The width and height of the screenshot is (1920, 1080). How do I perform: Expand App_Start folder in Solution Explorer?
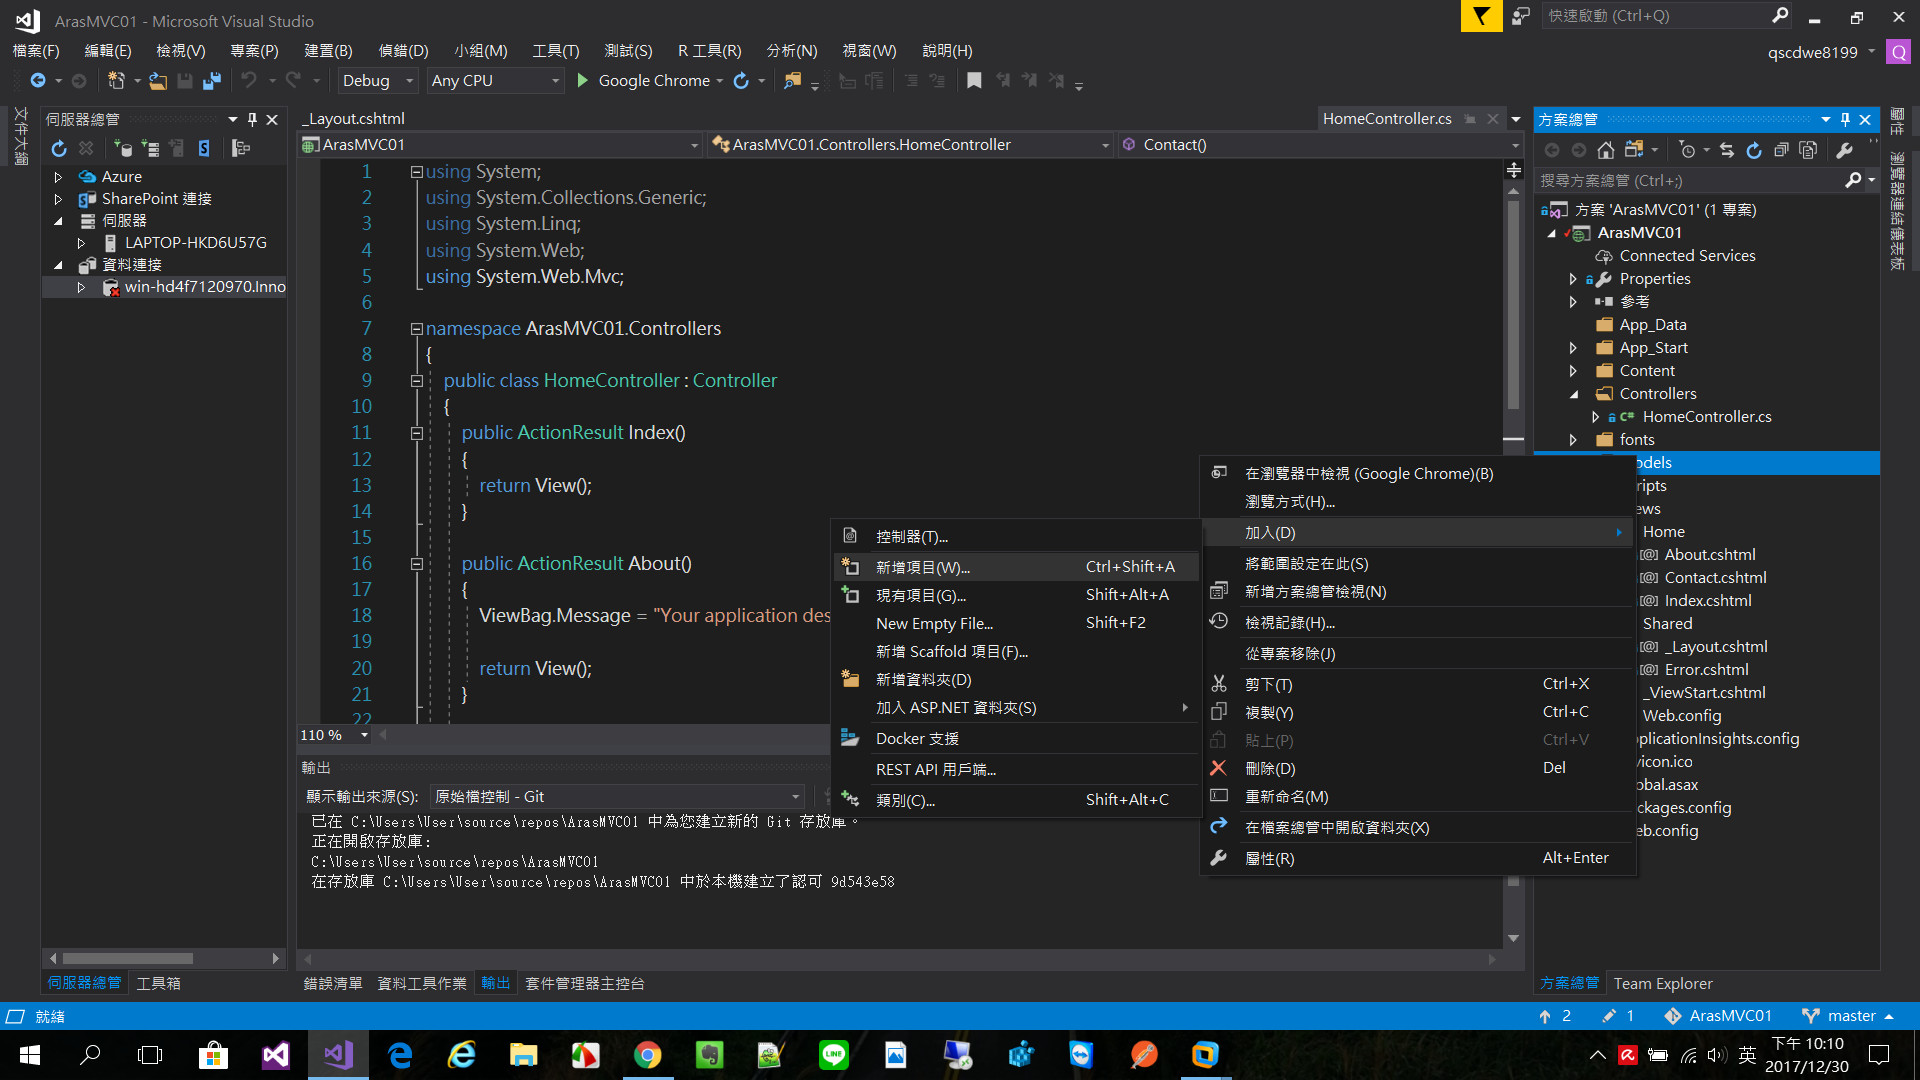[1573, 348]
